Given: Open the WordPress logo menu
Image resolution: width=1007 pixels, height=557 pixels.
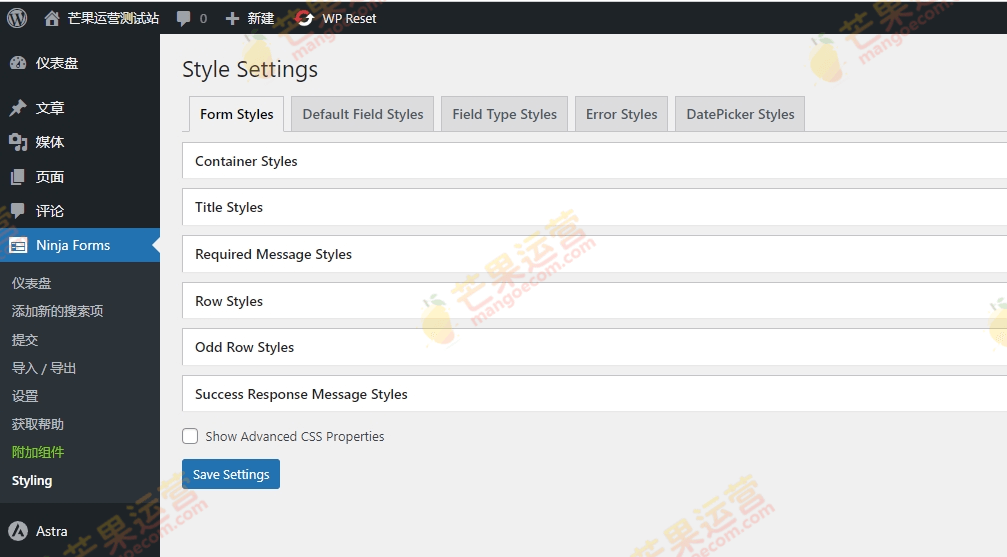Looking at the screenshot, I should 17,18.
